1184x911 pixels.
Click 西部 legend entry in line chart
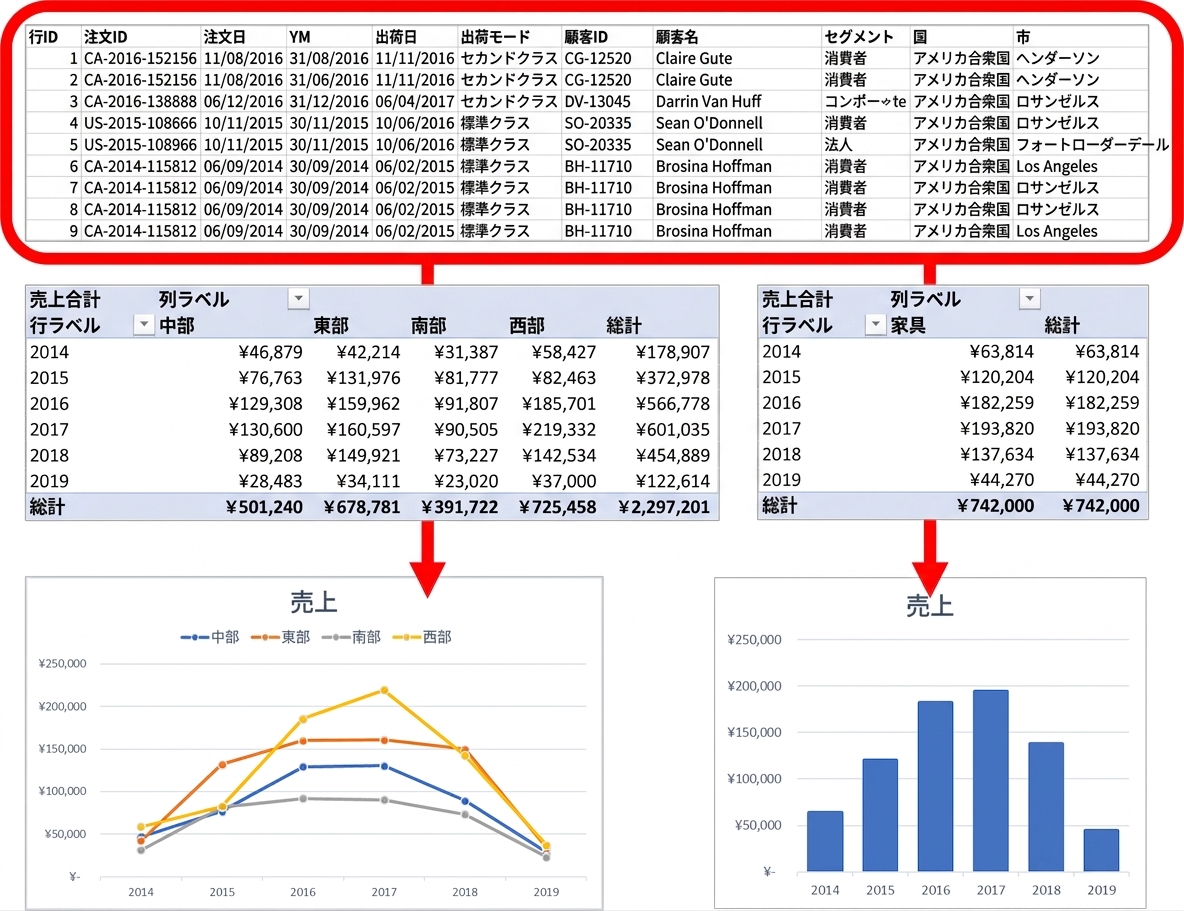pos(422,638)
